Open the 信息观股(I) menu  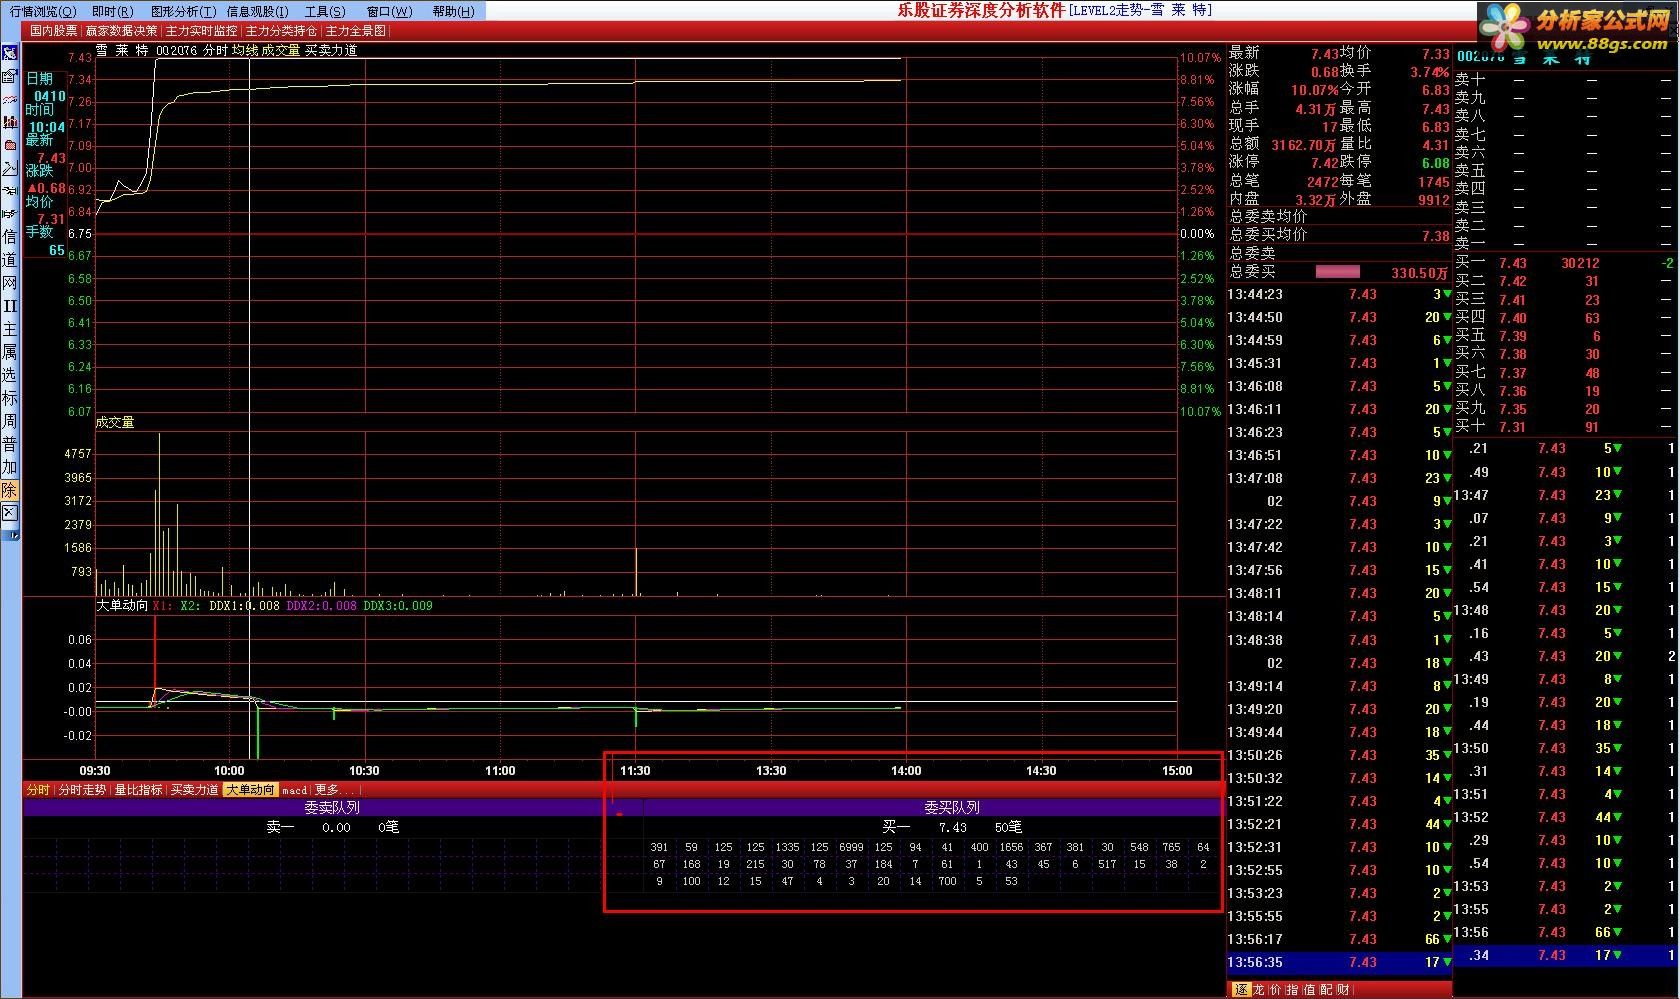coord(257,11)
